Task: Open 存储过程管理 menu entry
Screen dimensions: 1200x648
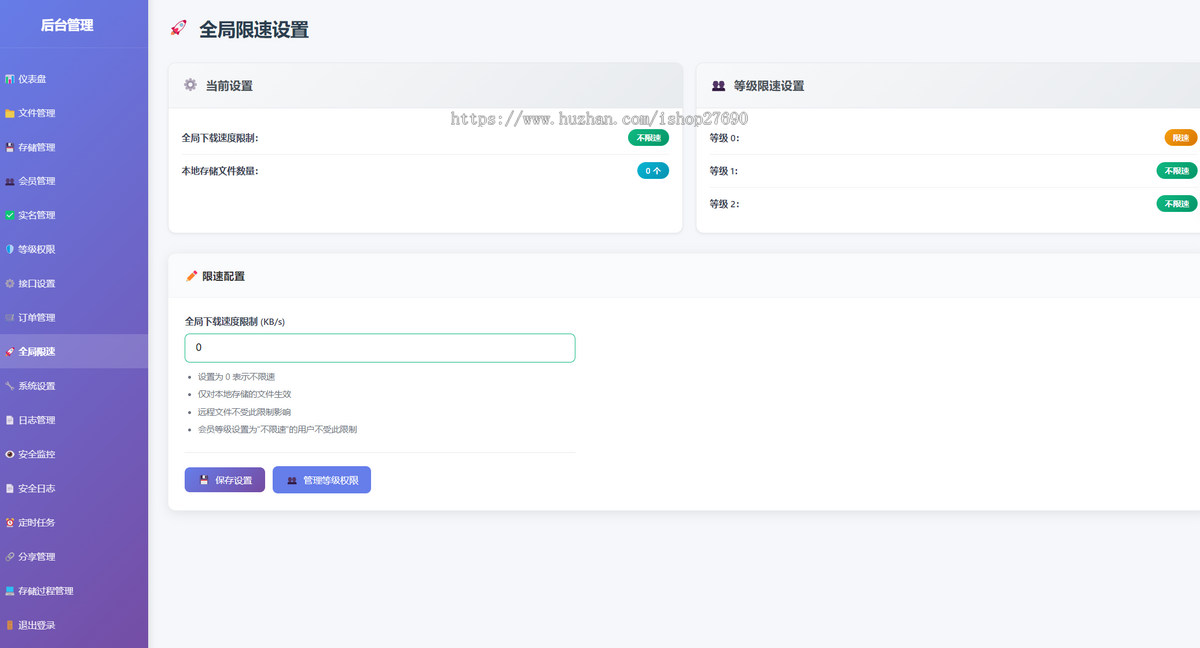Action: pos(74,590)
